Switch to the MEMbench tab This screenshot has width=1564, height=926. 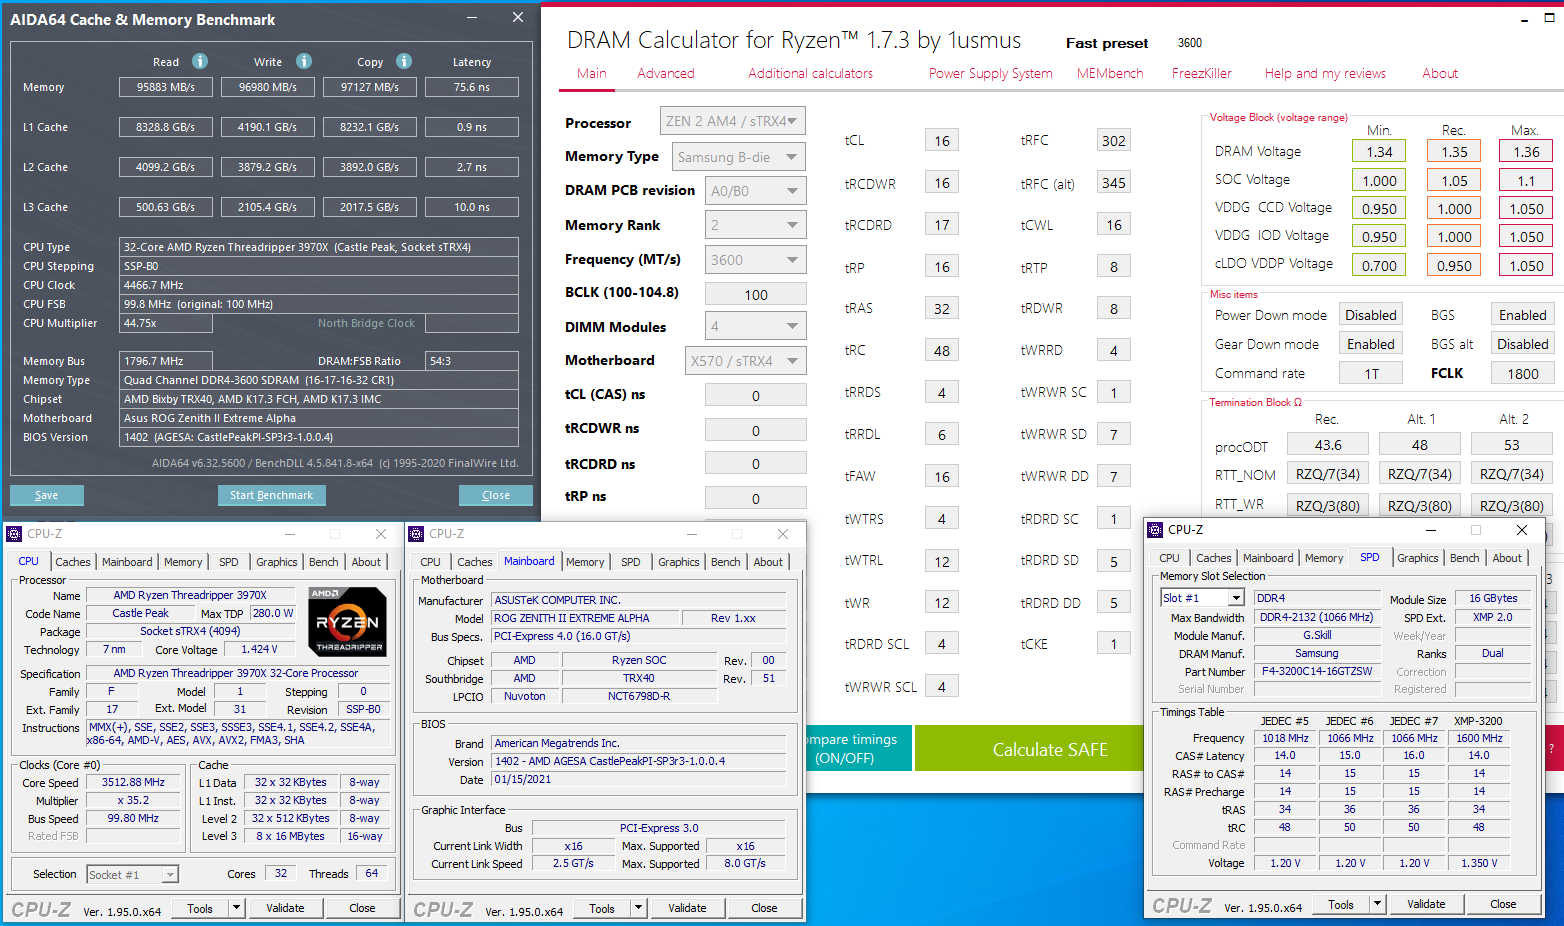pyautogui.click(x=1110, y=73)
